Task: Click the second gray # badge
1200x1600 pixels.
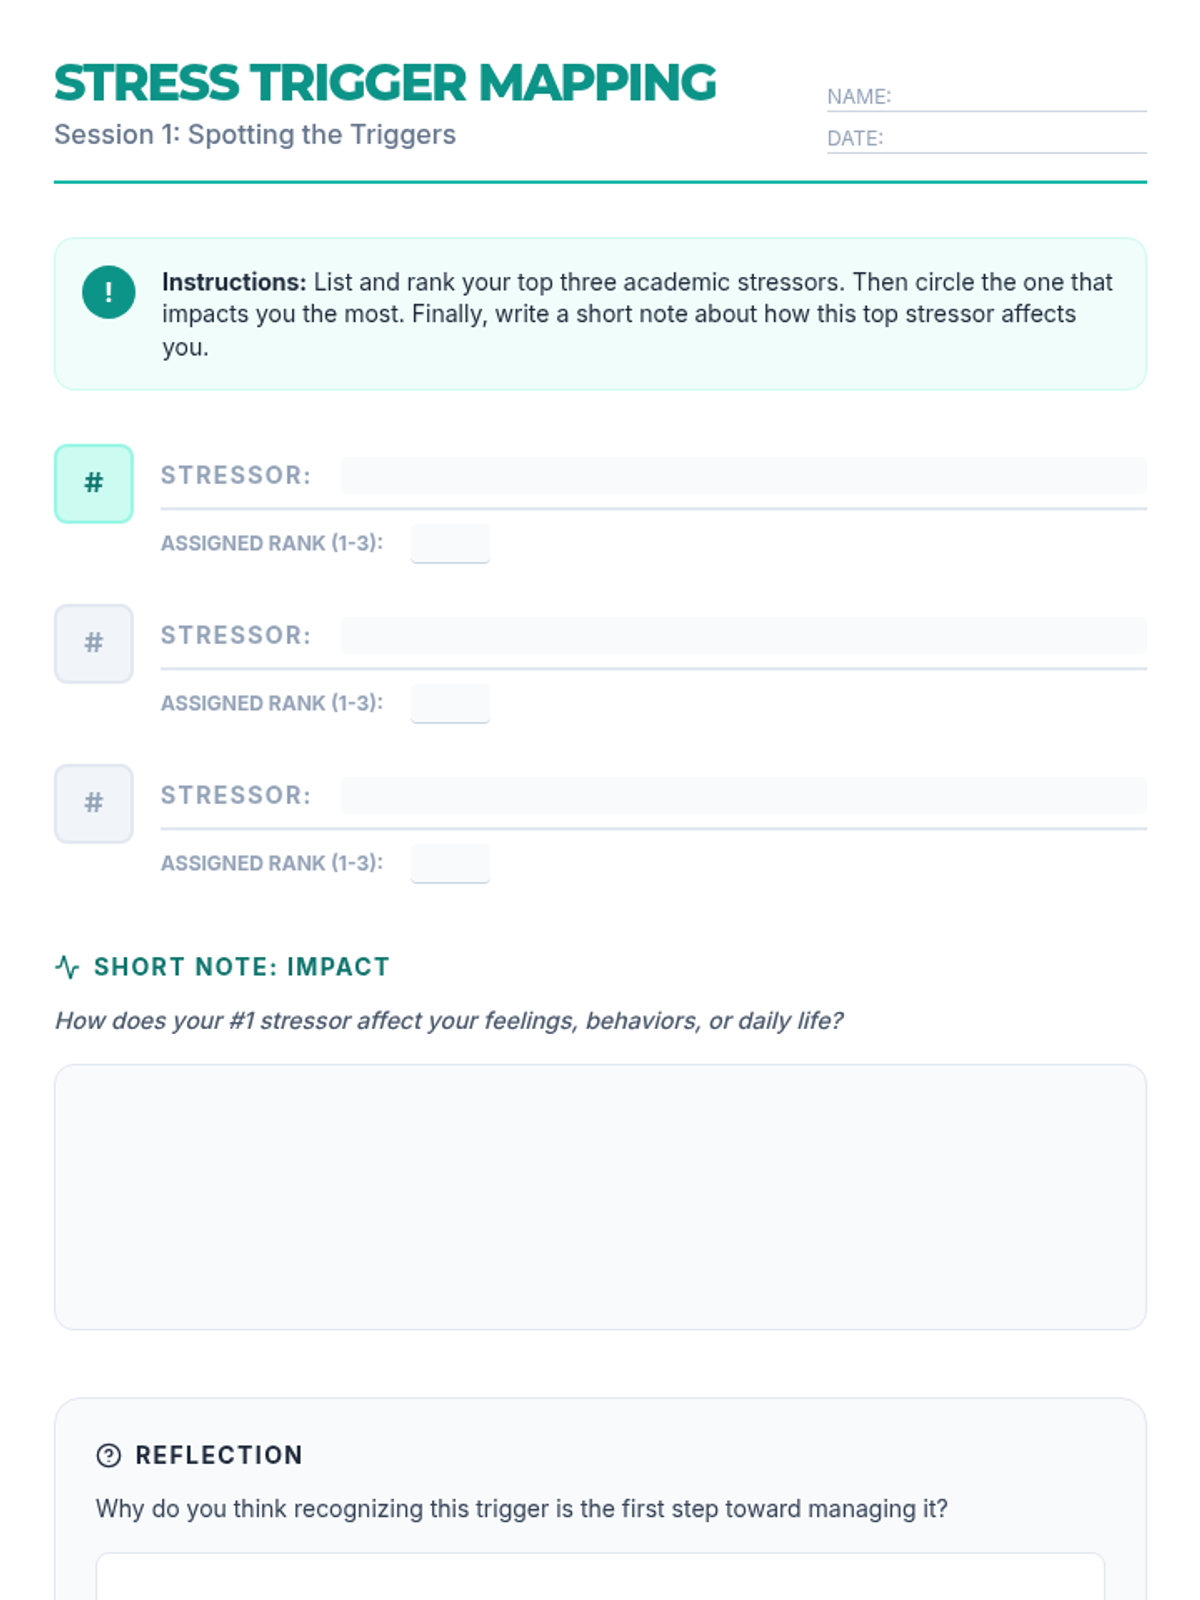Action: [94, 644]
